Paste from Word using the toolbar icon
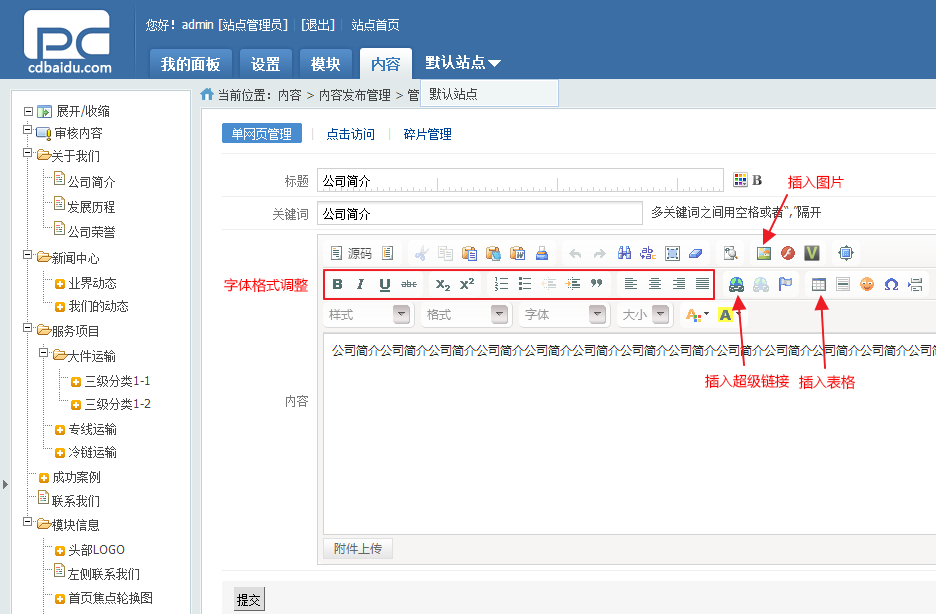This screenshot has width=936, height=614. [x=518, y=254]
